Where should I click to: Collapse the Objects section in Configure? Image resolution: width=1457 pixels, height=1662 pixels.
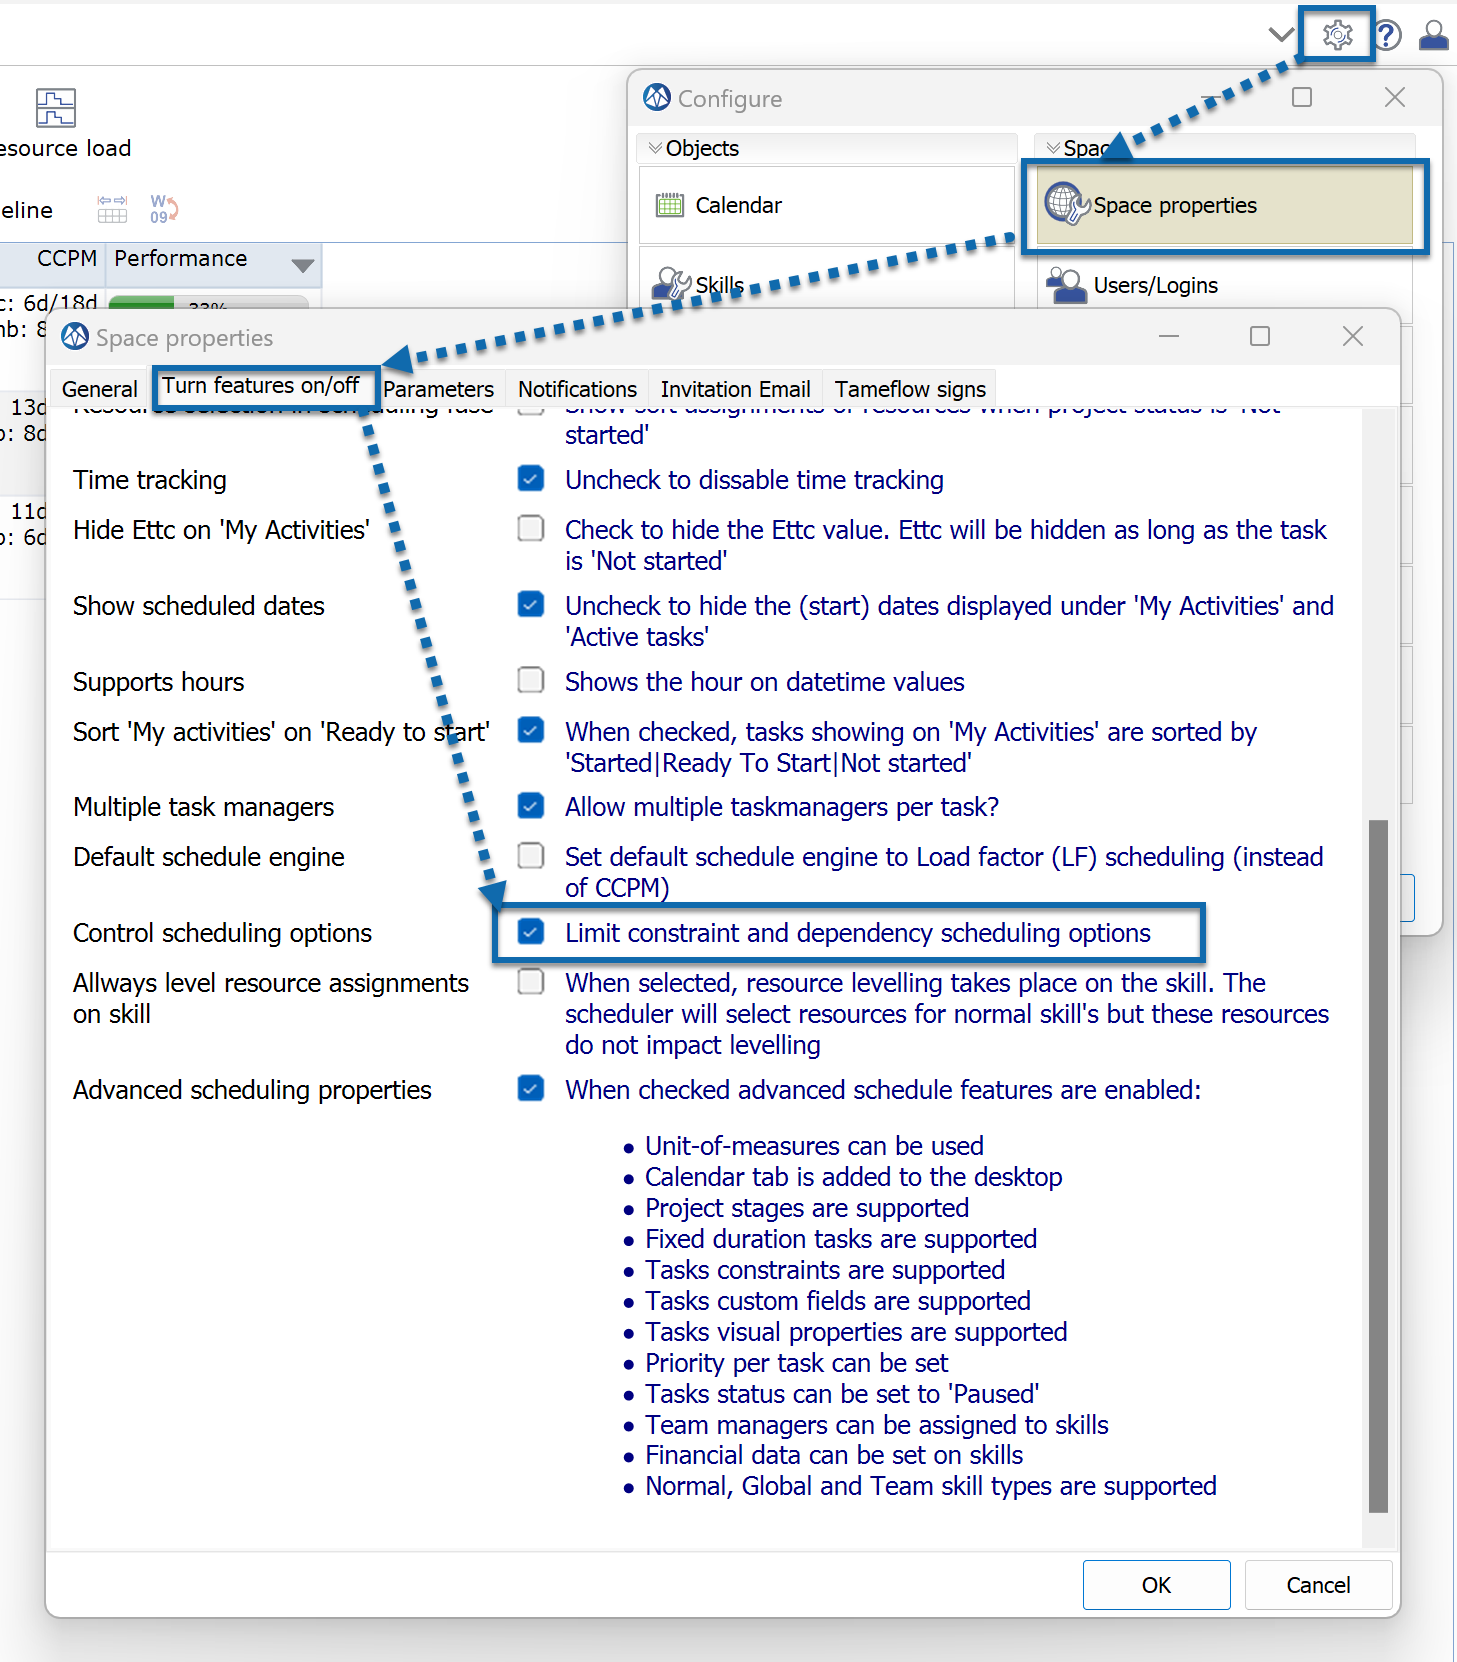click(x=655, y=148)
